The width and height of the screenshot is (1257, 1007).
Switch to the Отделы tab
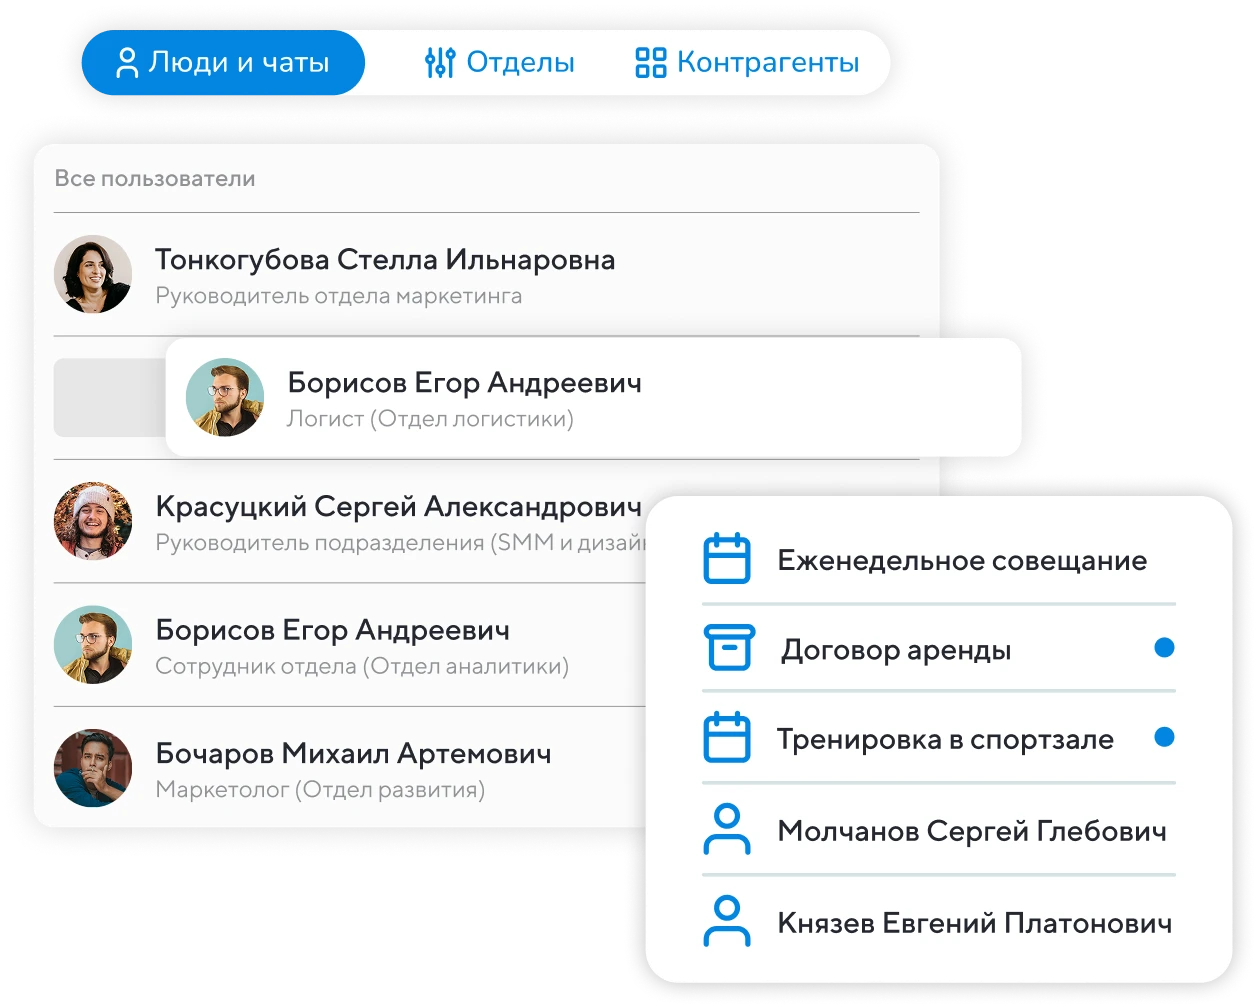point(499,63)
